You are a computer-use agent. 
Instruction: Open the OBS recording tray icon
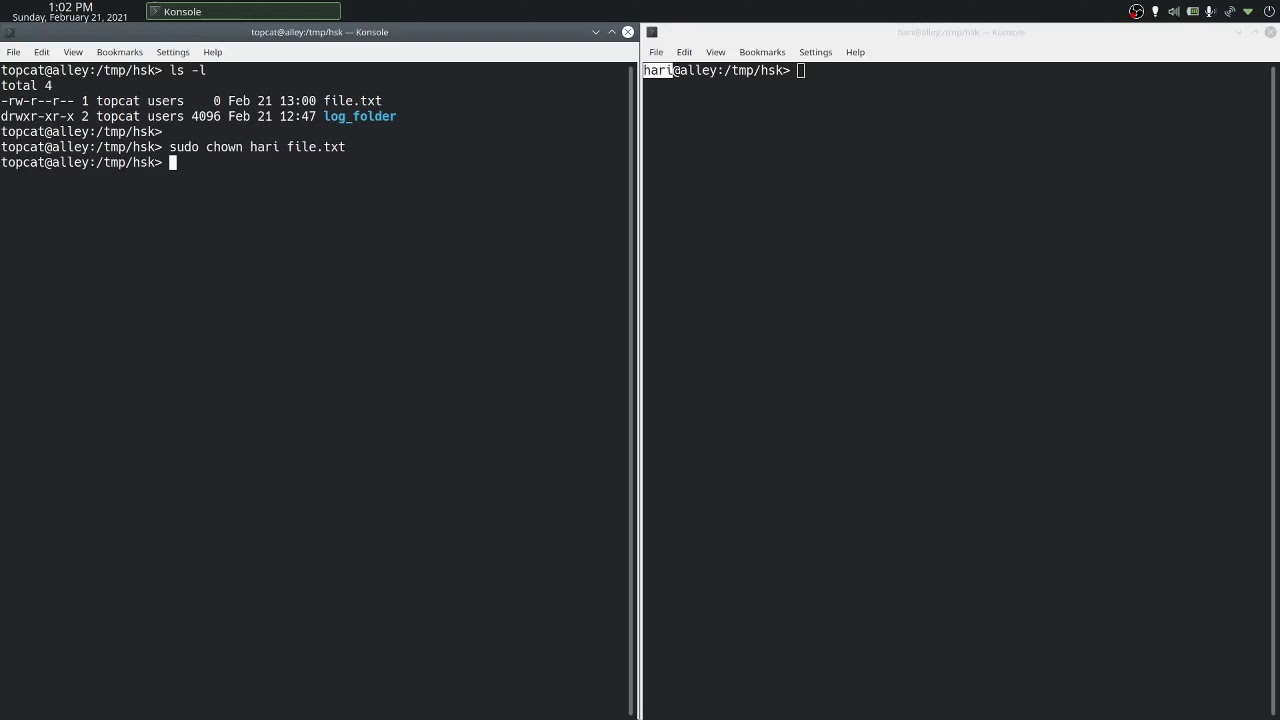1136,12
